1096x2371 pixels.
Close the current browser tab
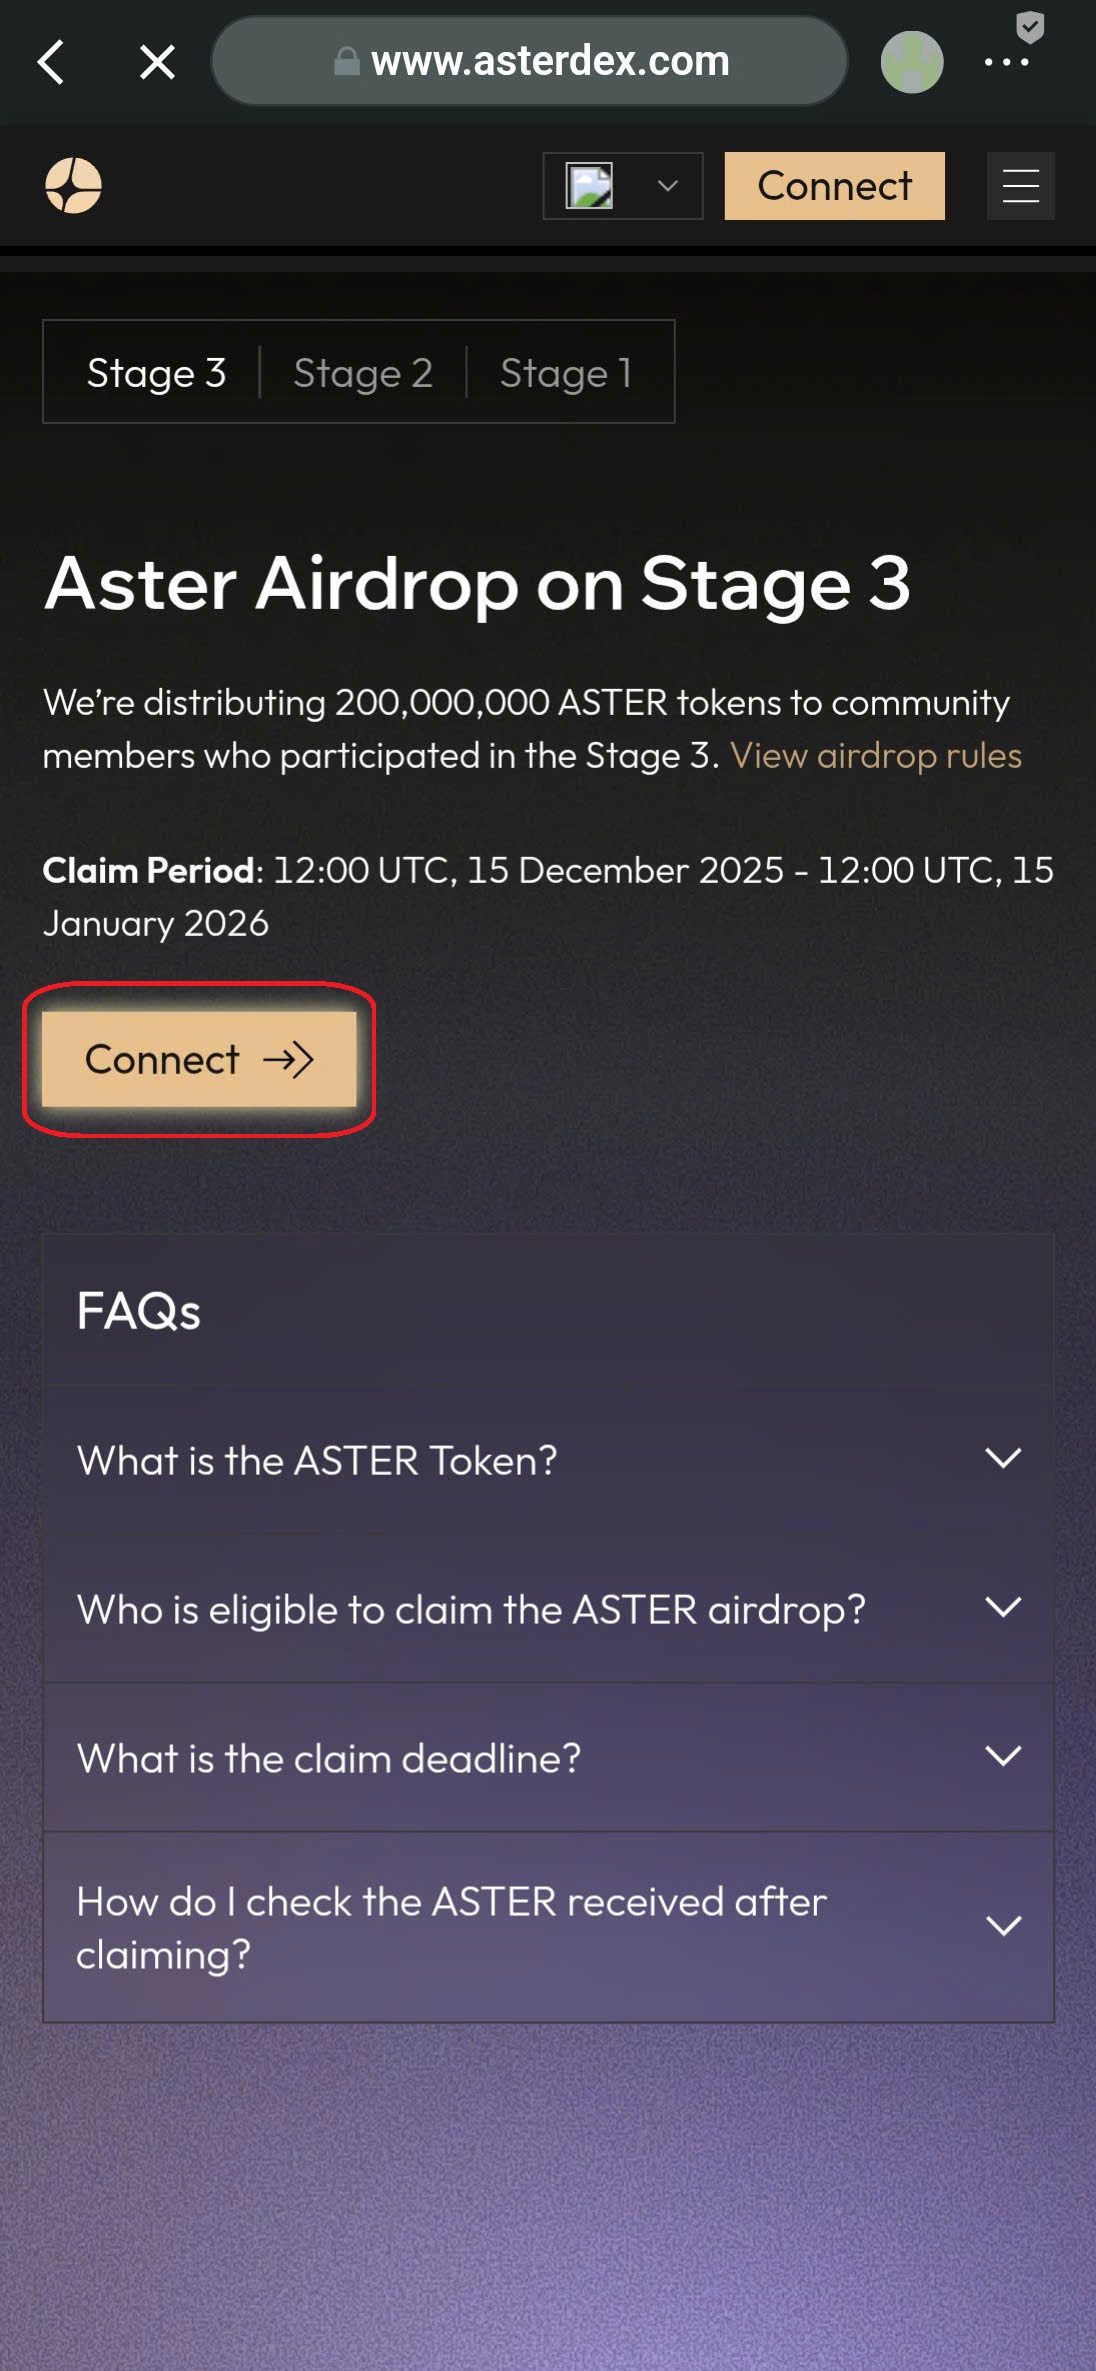pos(157,62)
